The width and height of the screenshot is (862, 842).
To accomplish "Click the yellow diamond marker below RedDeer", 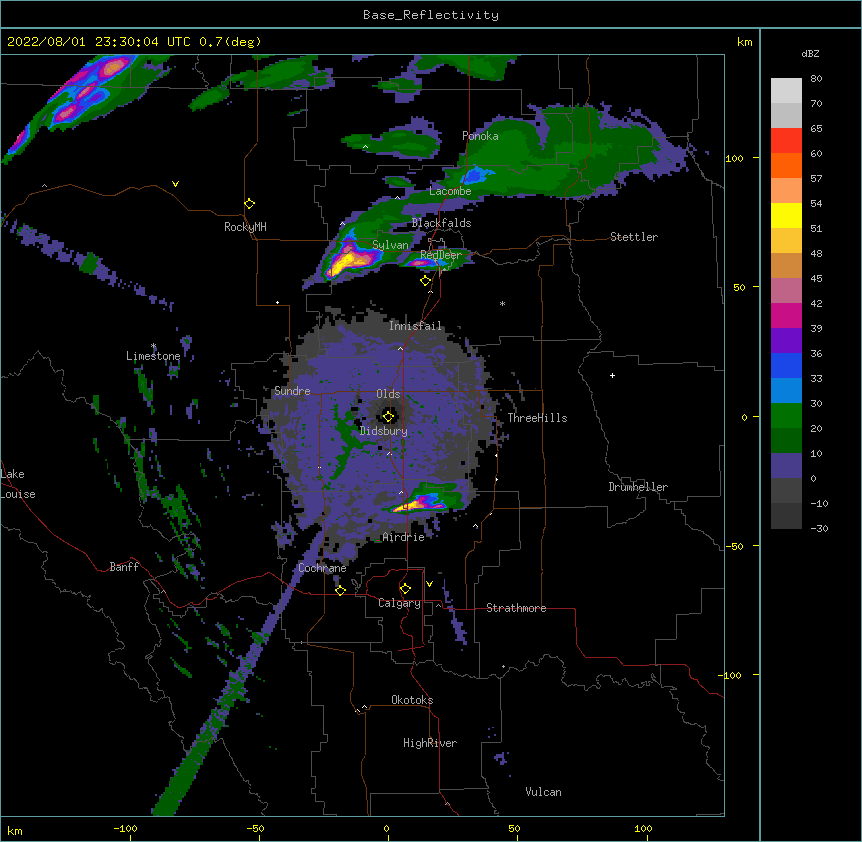I will point(425,281).
